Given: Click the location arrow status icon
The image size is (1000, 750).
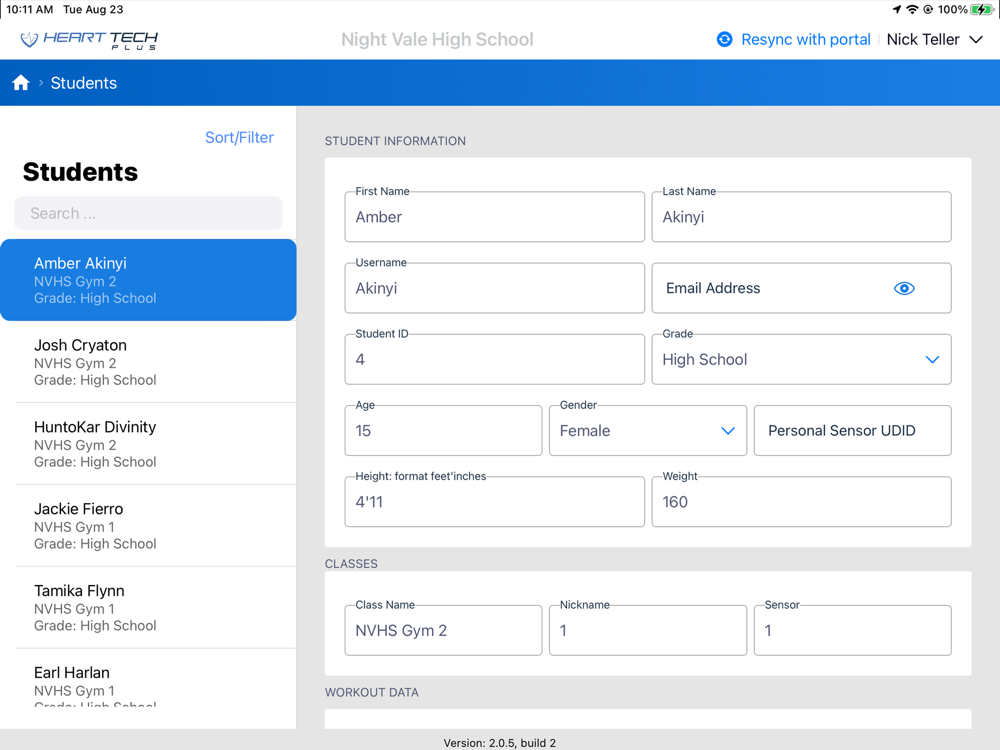Looking at the screenshot, I should (x=897, y=10).
